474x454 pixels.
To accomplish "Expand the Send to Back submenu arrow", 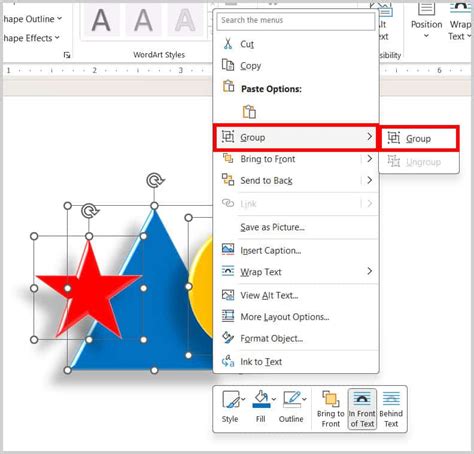I will [x=370, y=180].
